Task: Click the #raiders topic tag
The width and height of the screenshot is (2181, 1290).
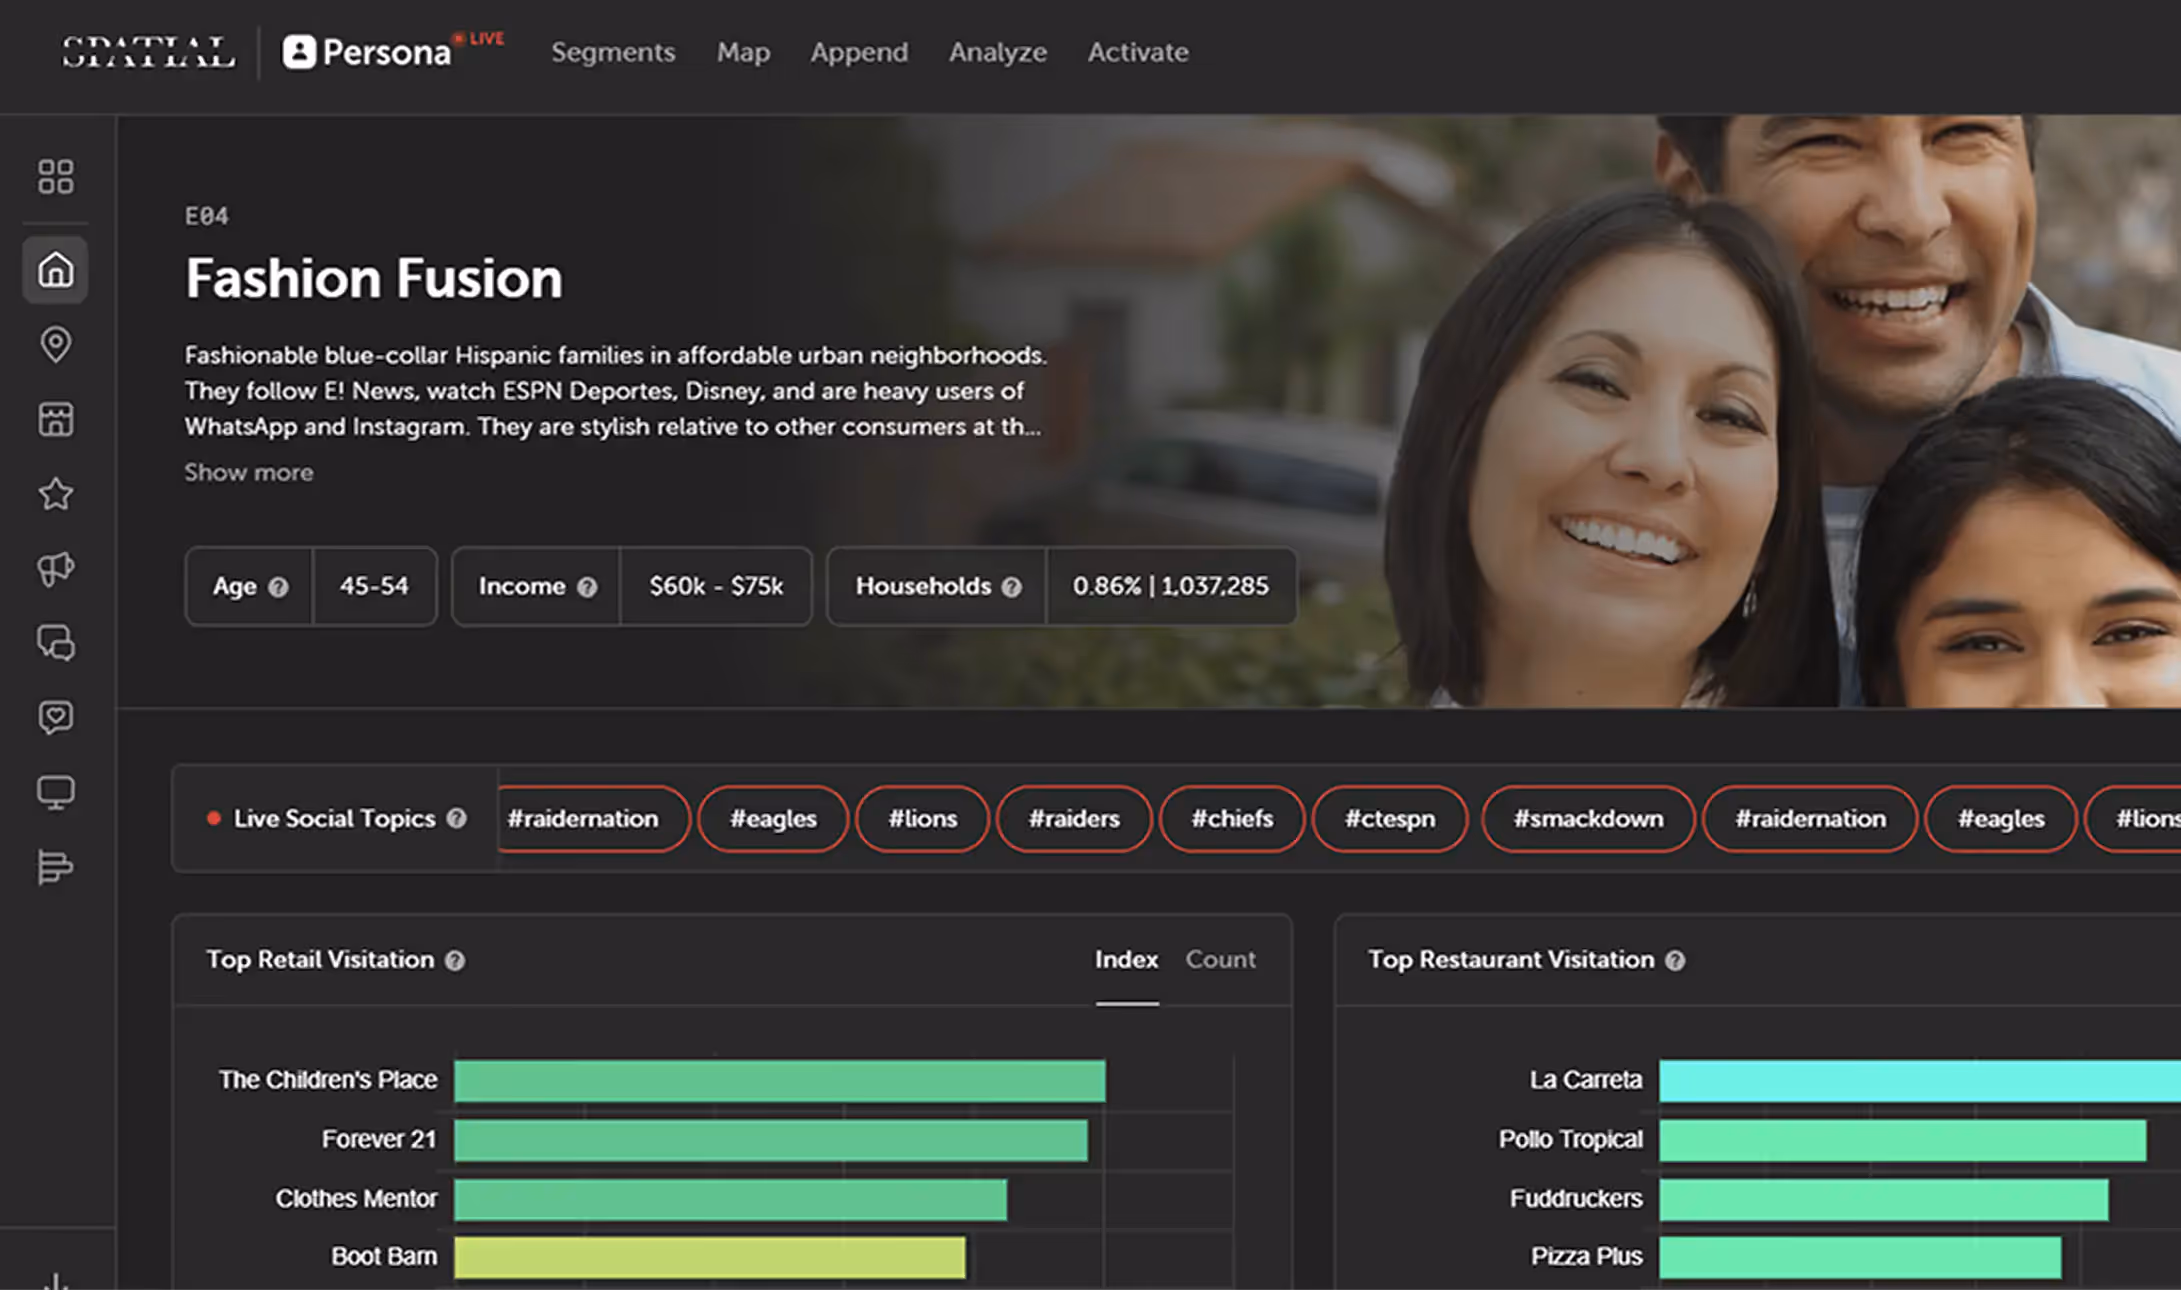Action: point(1074,818)
